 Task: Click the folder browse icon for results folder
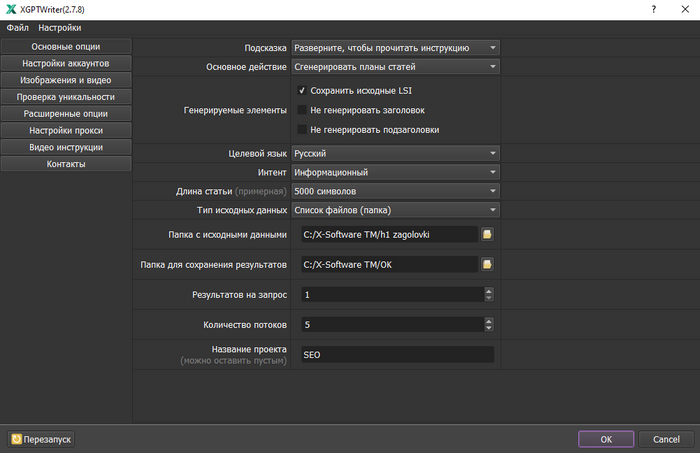[x=487, y=265]
